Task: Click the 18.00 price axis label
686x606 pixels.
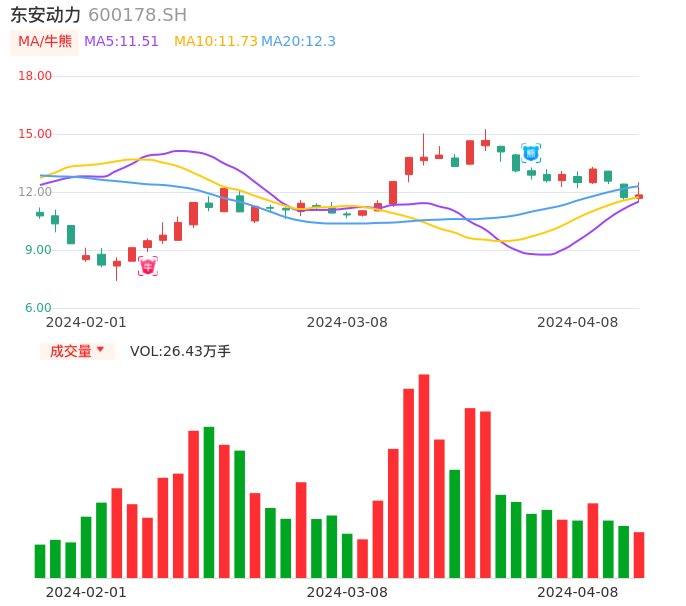Action: click(35, 76)
